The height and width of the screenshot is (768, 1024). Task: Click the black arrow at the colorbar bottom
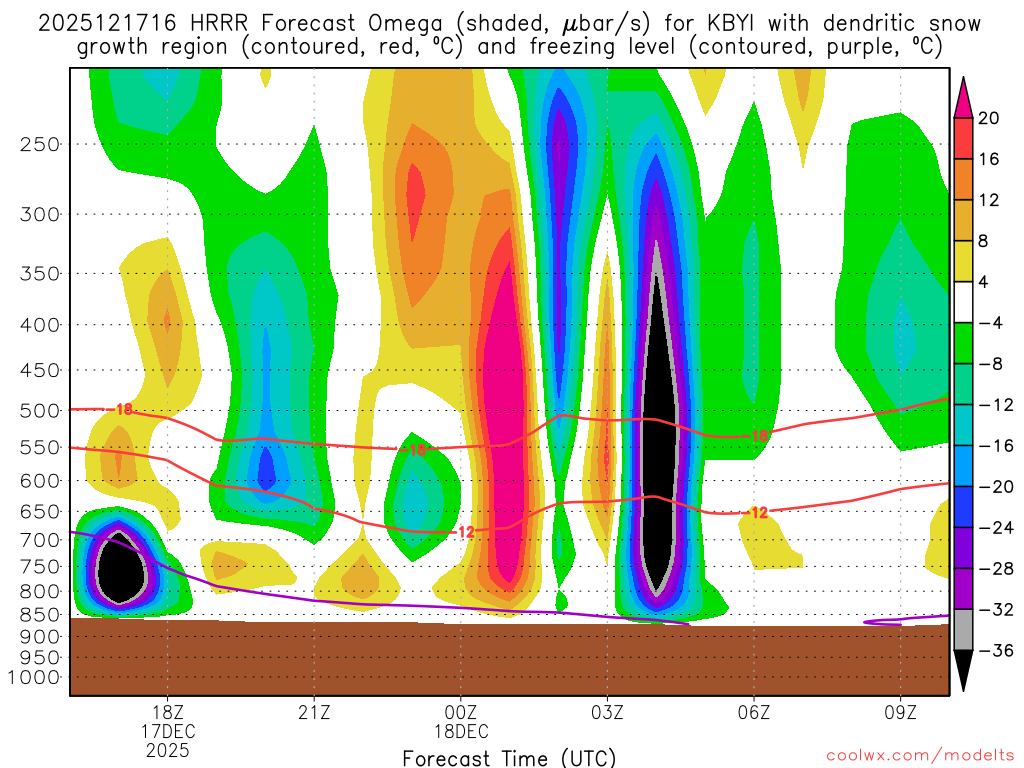click(x=963, y=671)
